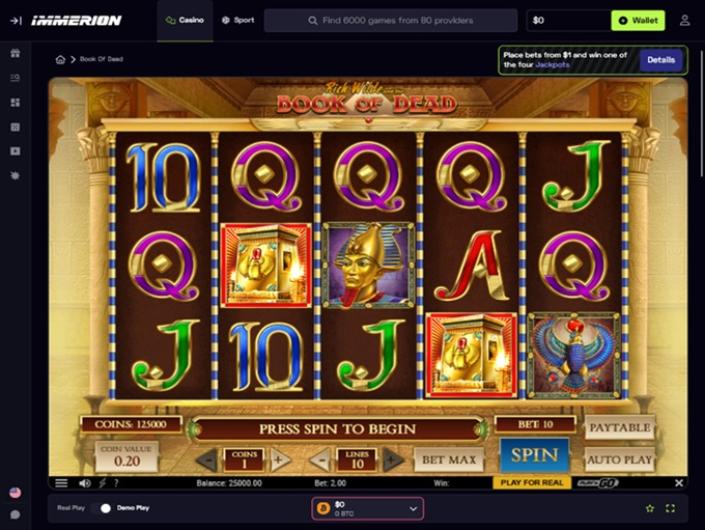This screenshot has width=705, height=530.
Task: Collapse the sidebar using the arrow icon
Action: 16,21
